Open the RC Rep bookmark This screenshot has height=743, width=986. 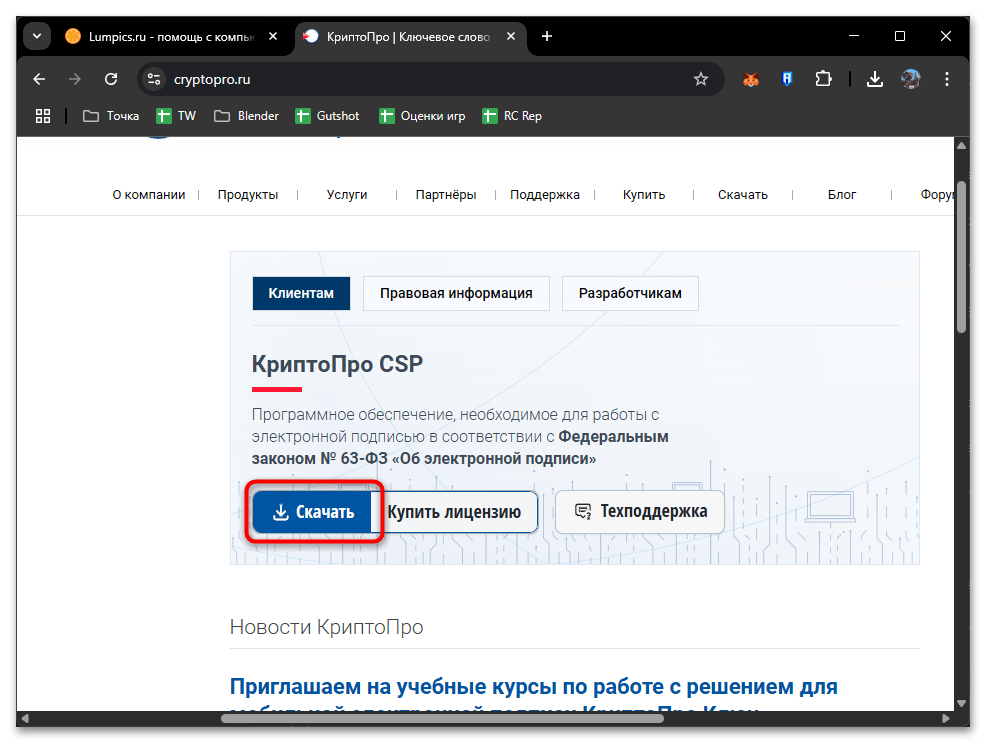512,116
